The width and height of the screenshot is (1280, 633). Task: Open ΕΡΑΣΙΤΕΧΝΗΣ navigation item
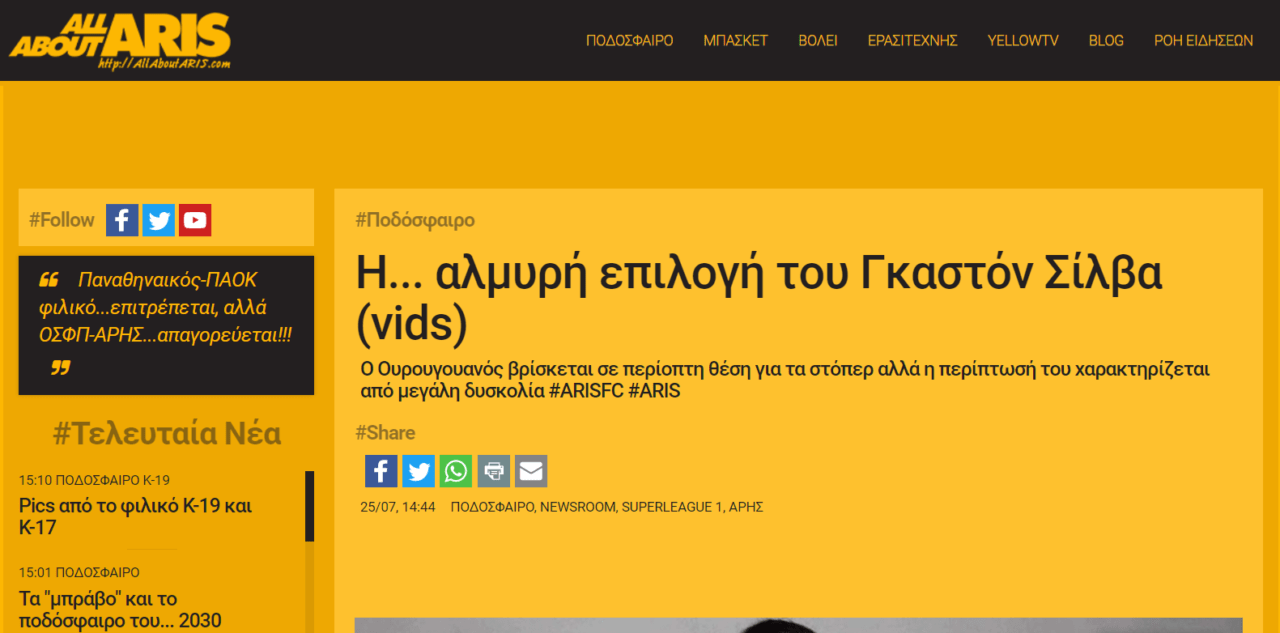[x=912, y=41]
